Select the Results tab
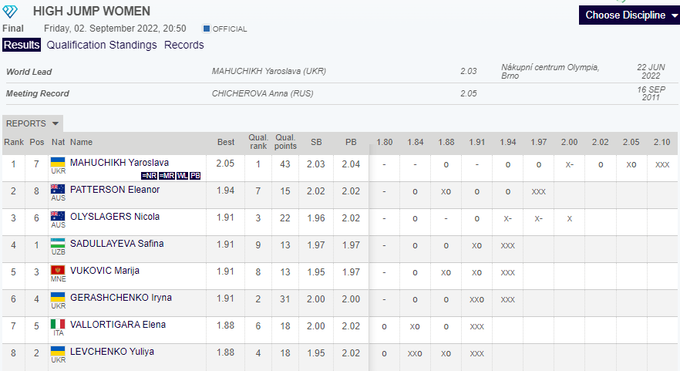This screenshot has height=371, width=680. 22,45
